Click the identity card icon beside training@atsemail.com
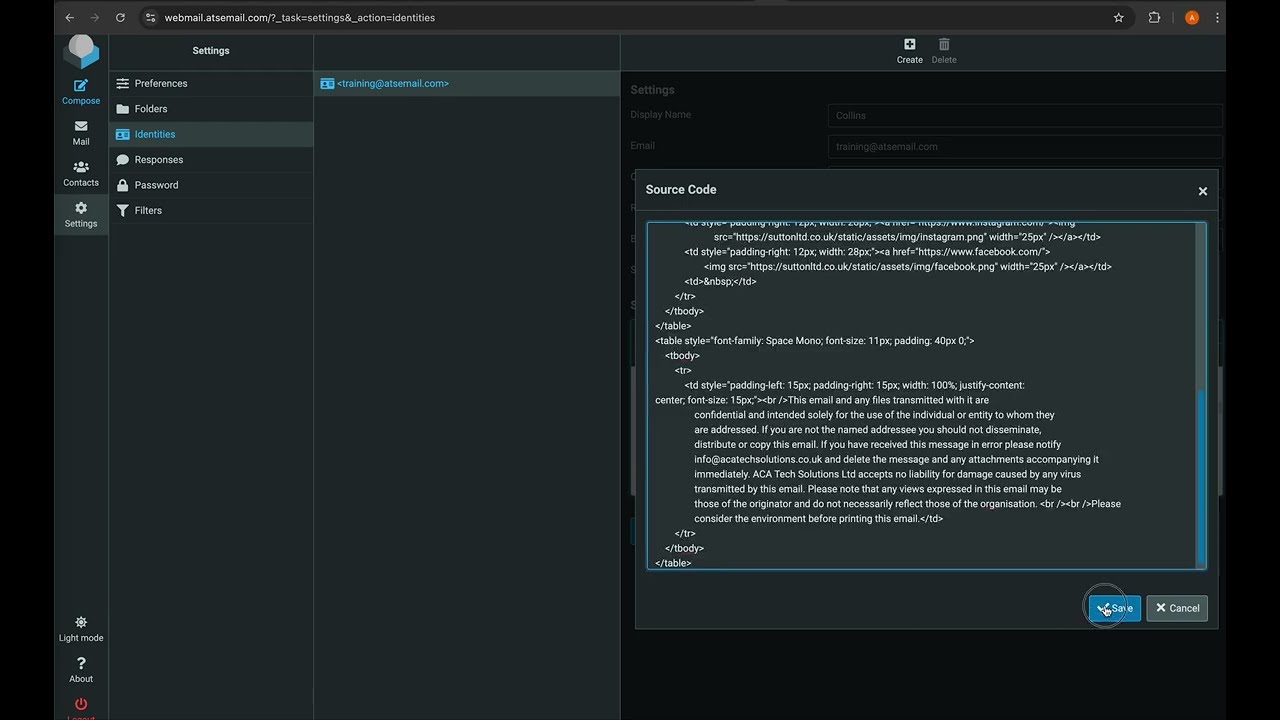This screenshot has width=1280, height=720. [327, 84]
